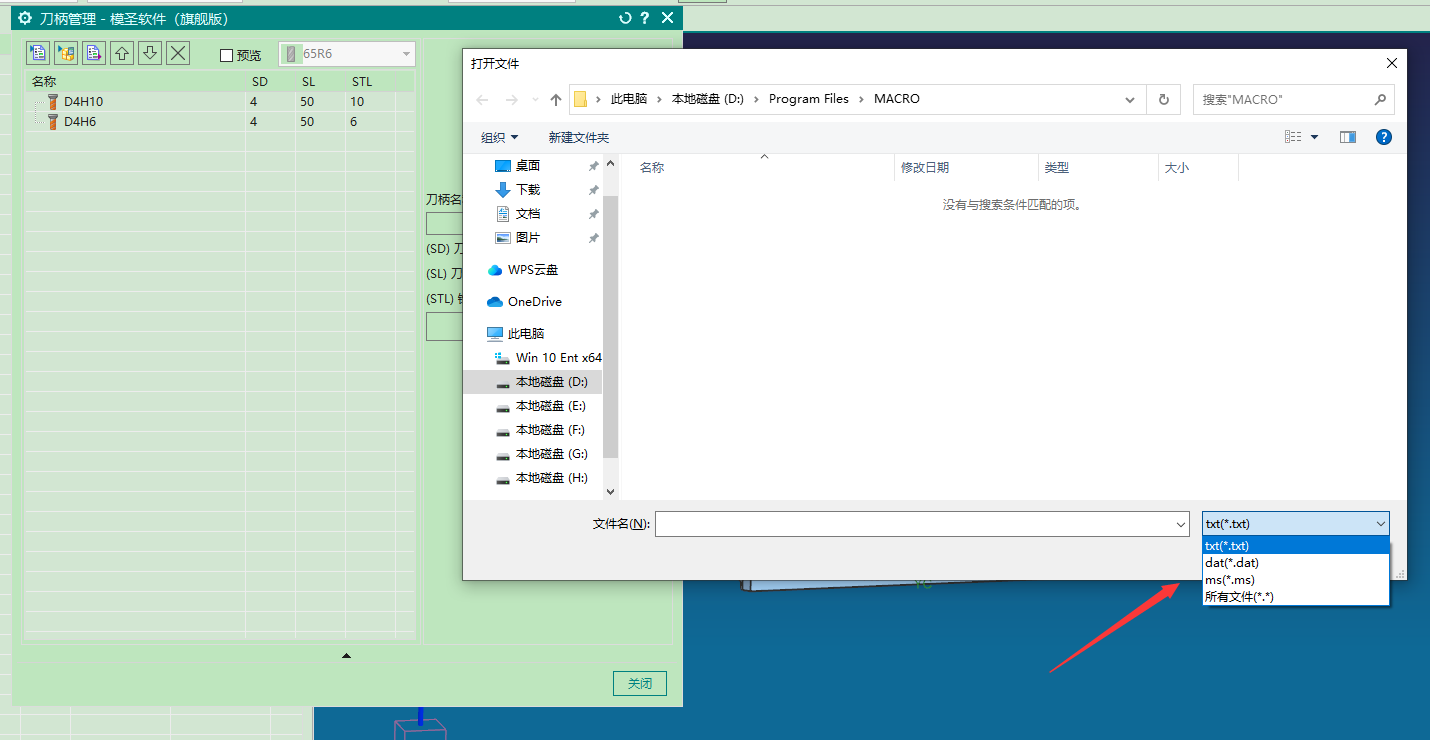Select 本地磁盘 (F:) in navigation pane

551,430
